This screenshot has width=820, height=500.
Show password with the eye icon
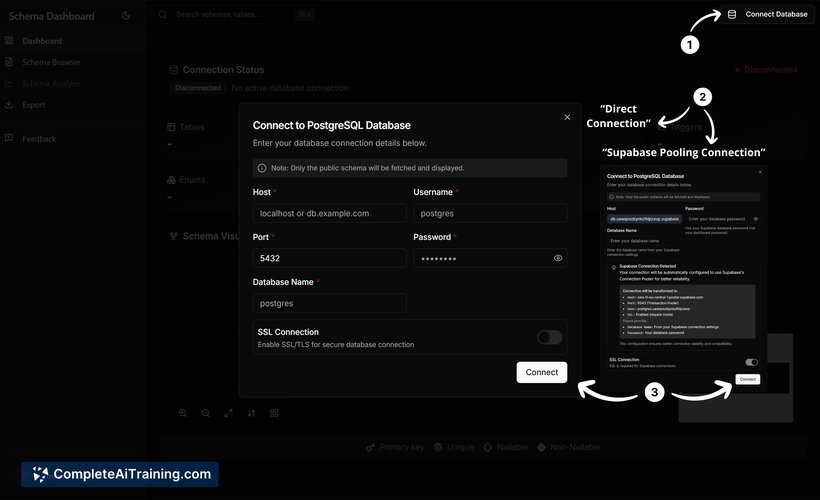point(558,258)
